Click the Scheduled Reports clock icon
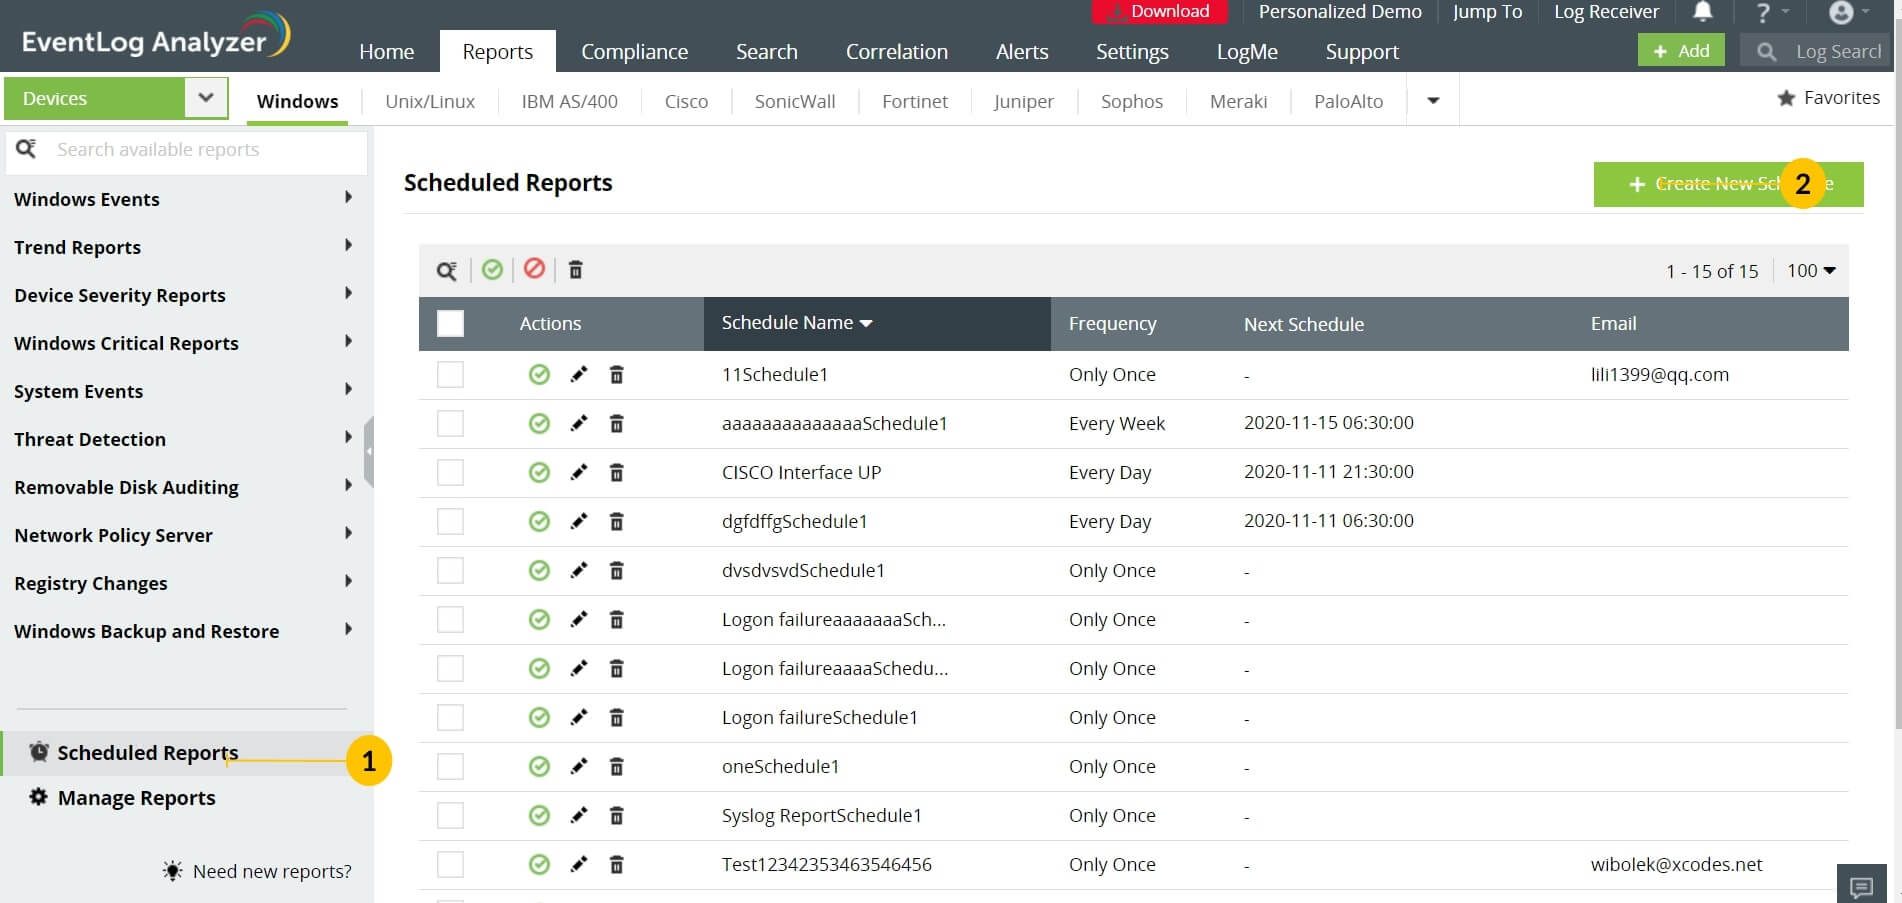This screenshot has height=903, width=1902. click(39, 752)
